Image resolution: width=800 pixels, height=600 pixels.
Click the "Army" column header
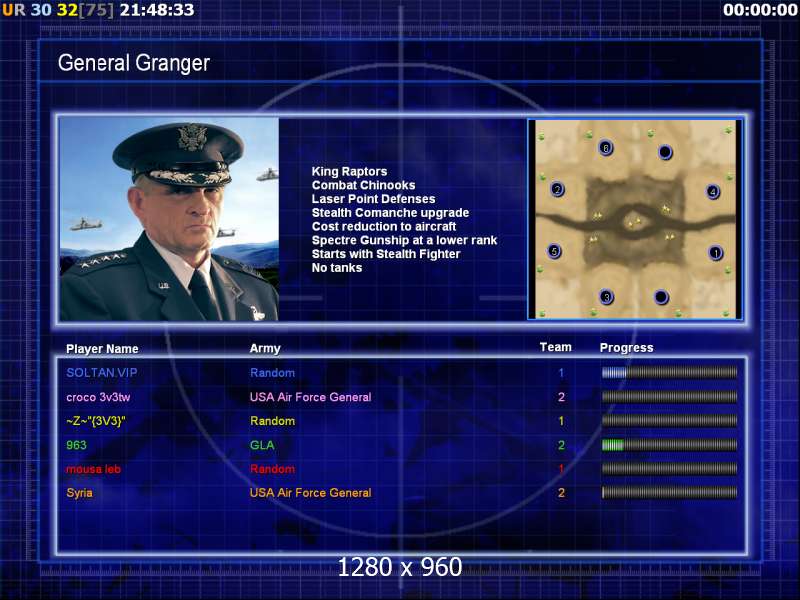[x=265, y=348]
